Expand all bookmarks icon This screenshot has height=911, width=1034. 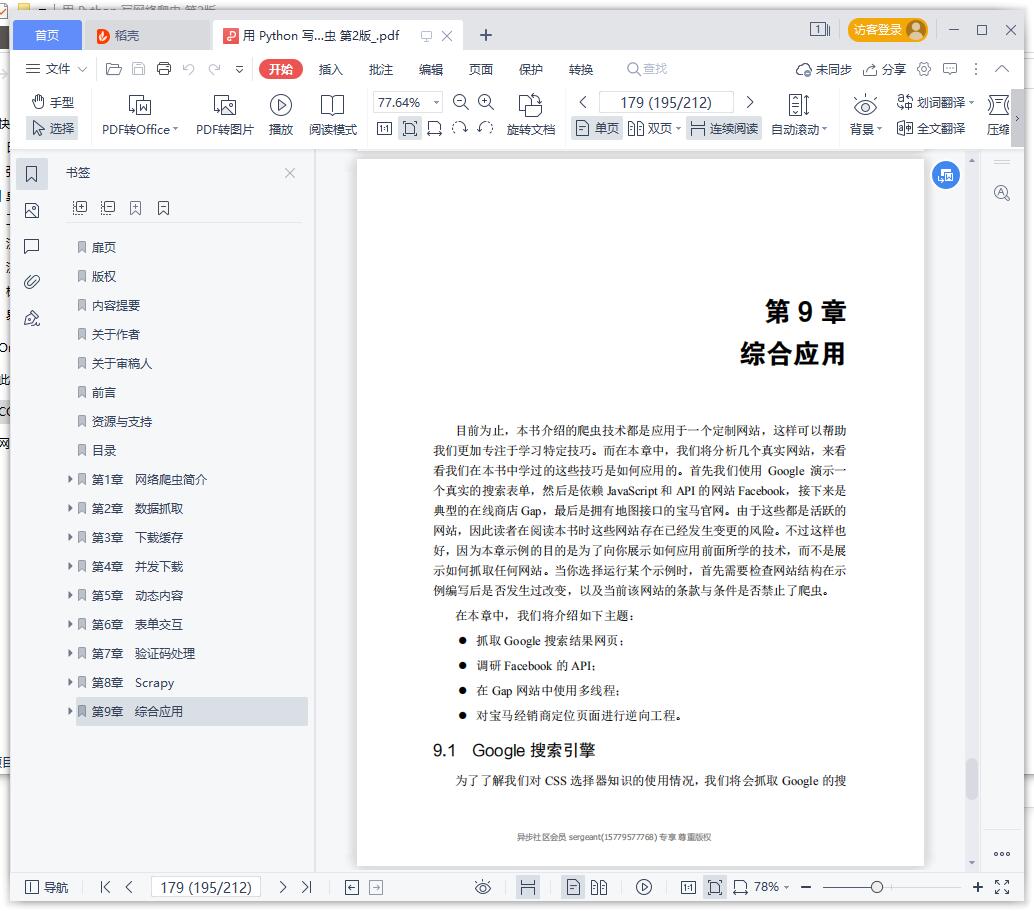point(80,208)
